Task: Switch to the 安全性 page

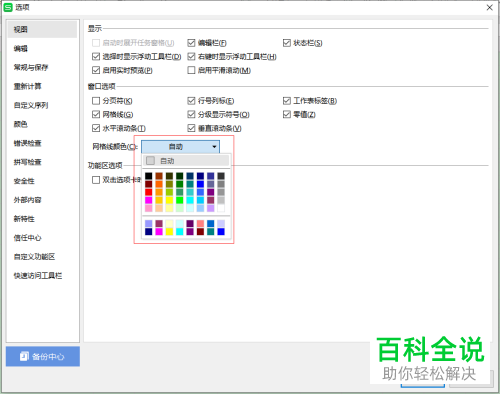Action: coord(24,181)
